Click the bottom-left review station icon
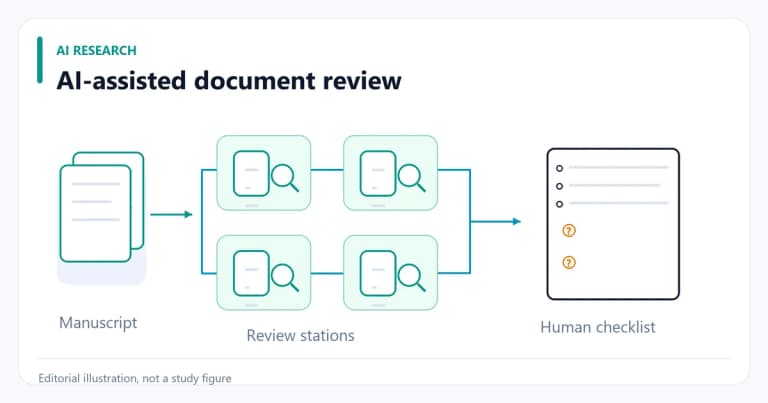This screenshot has width=768, height=403. click(264, 273)
